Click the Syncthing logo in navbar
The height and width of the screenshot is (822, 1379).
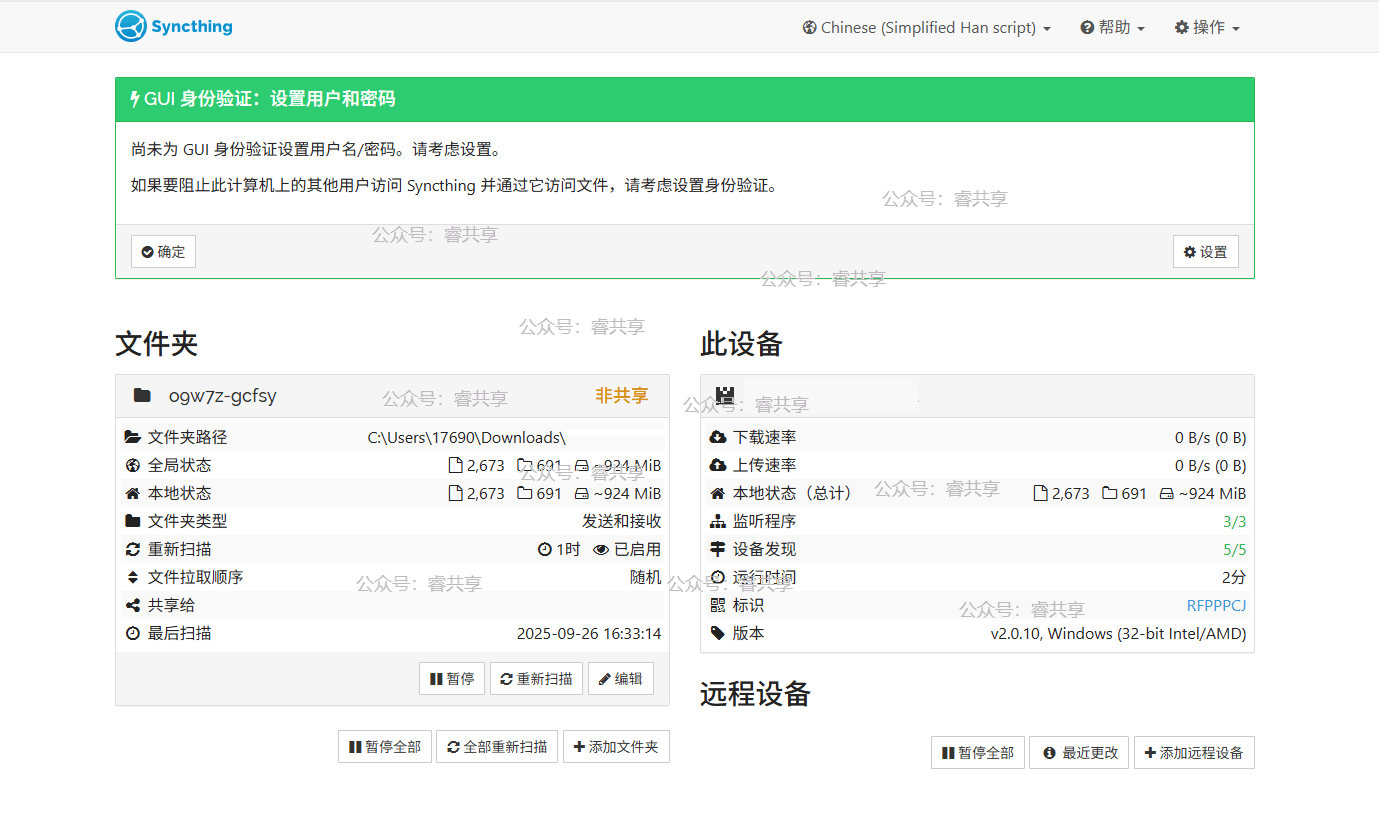174,26
